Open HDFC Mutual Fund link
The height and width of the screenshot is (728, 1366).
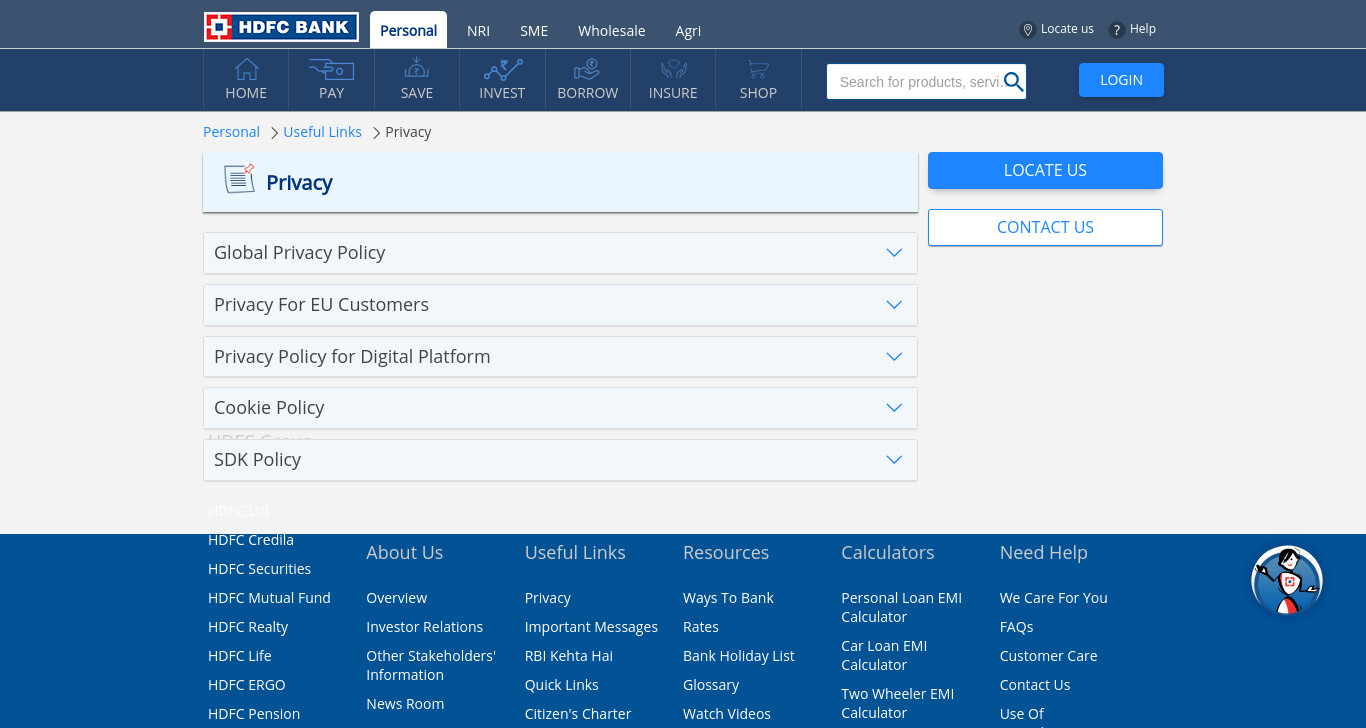click(269, 598)
